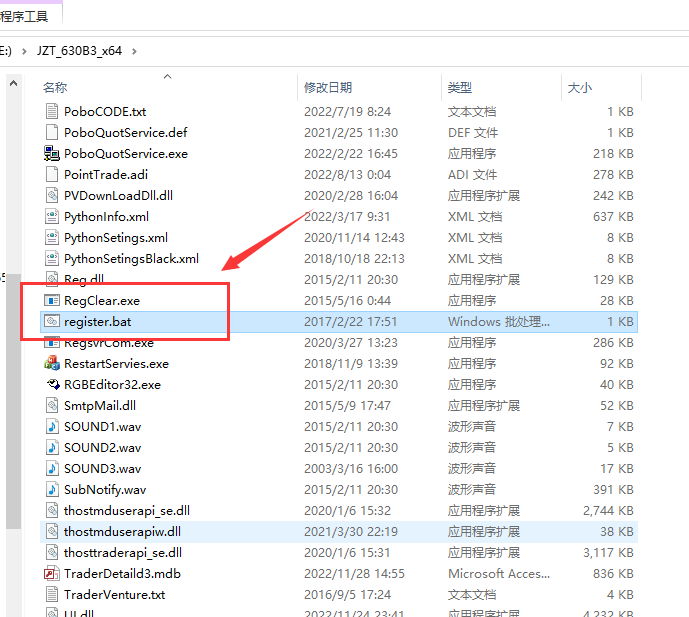
Task: Click the RGBEditor32.exe application icon
Action: point(53,385)
